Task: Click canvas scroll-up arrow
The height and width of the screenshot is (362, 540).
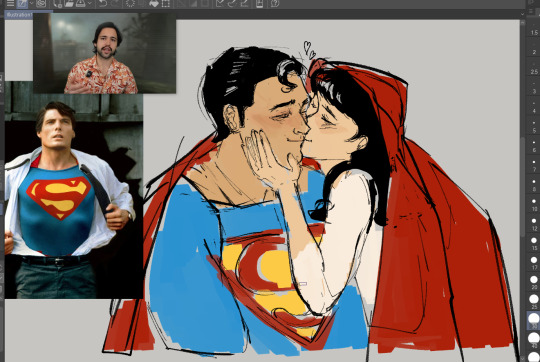Action: (522, 22)
